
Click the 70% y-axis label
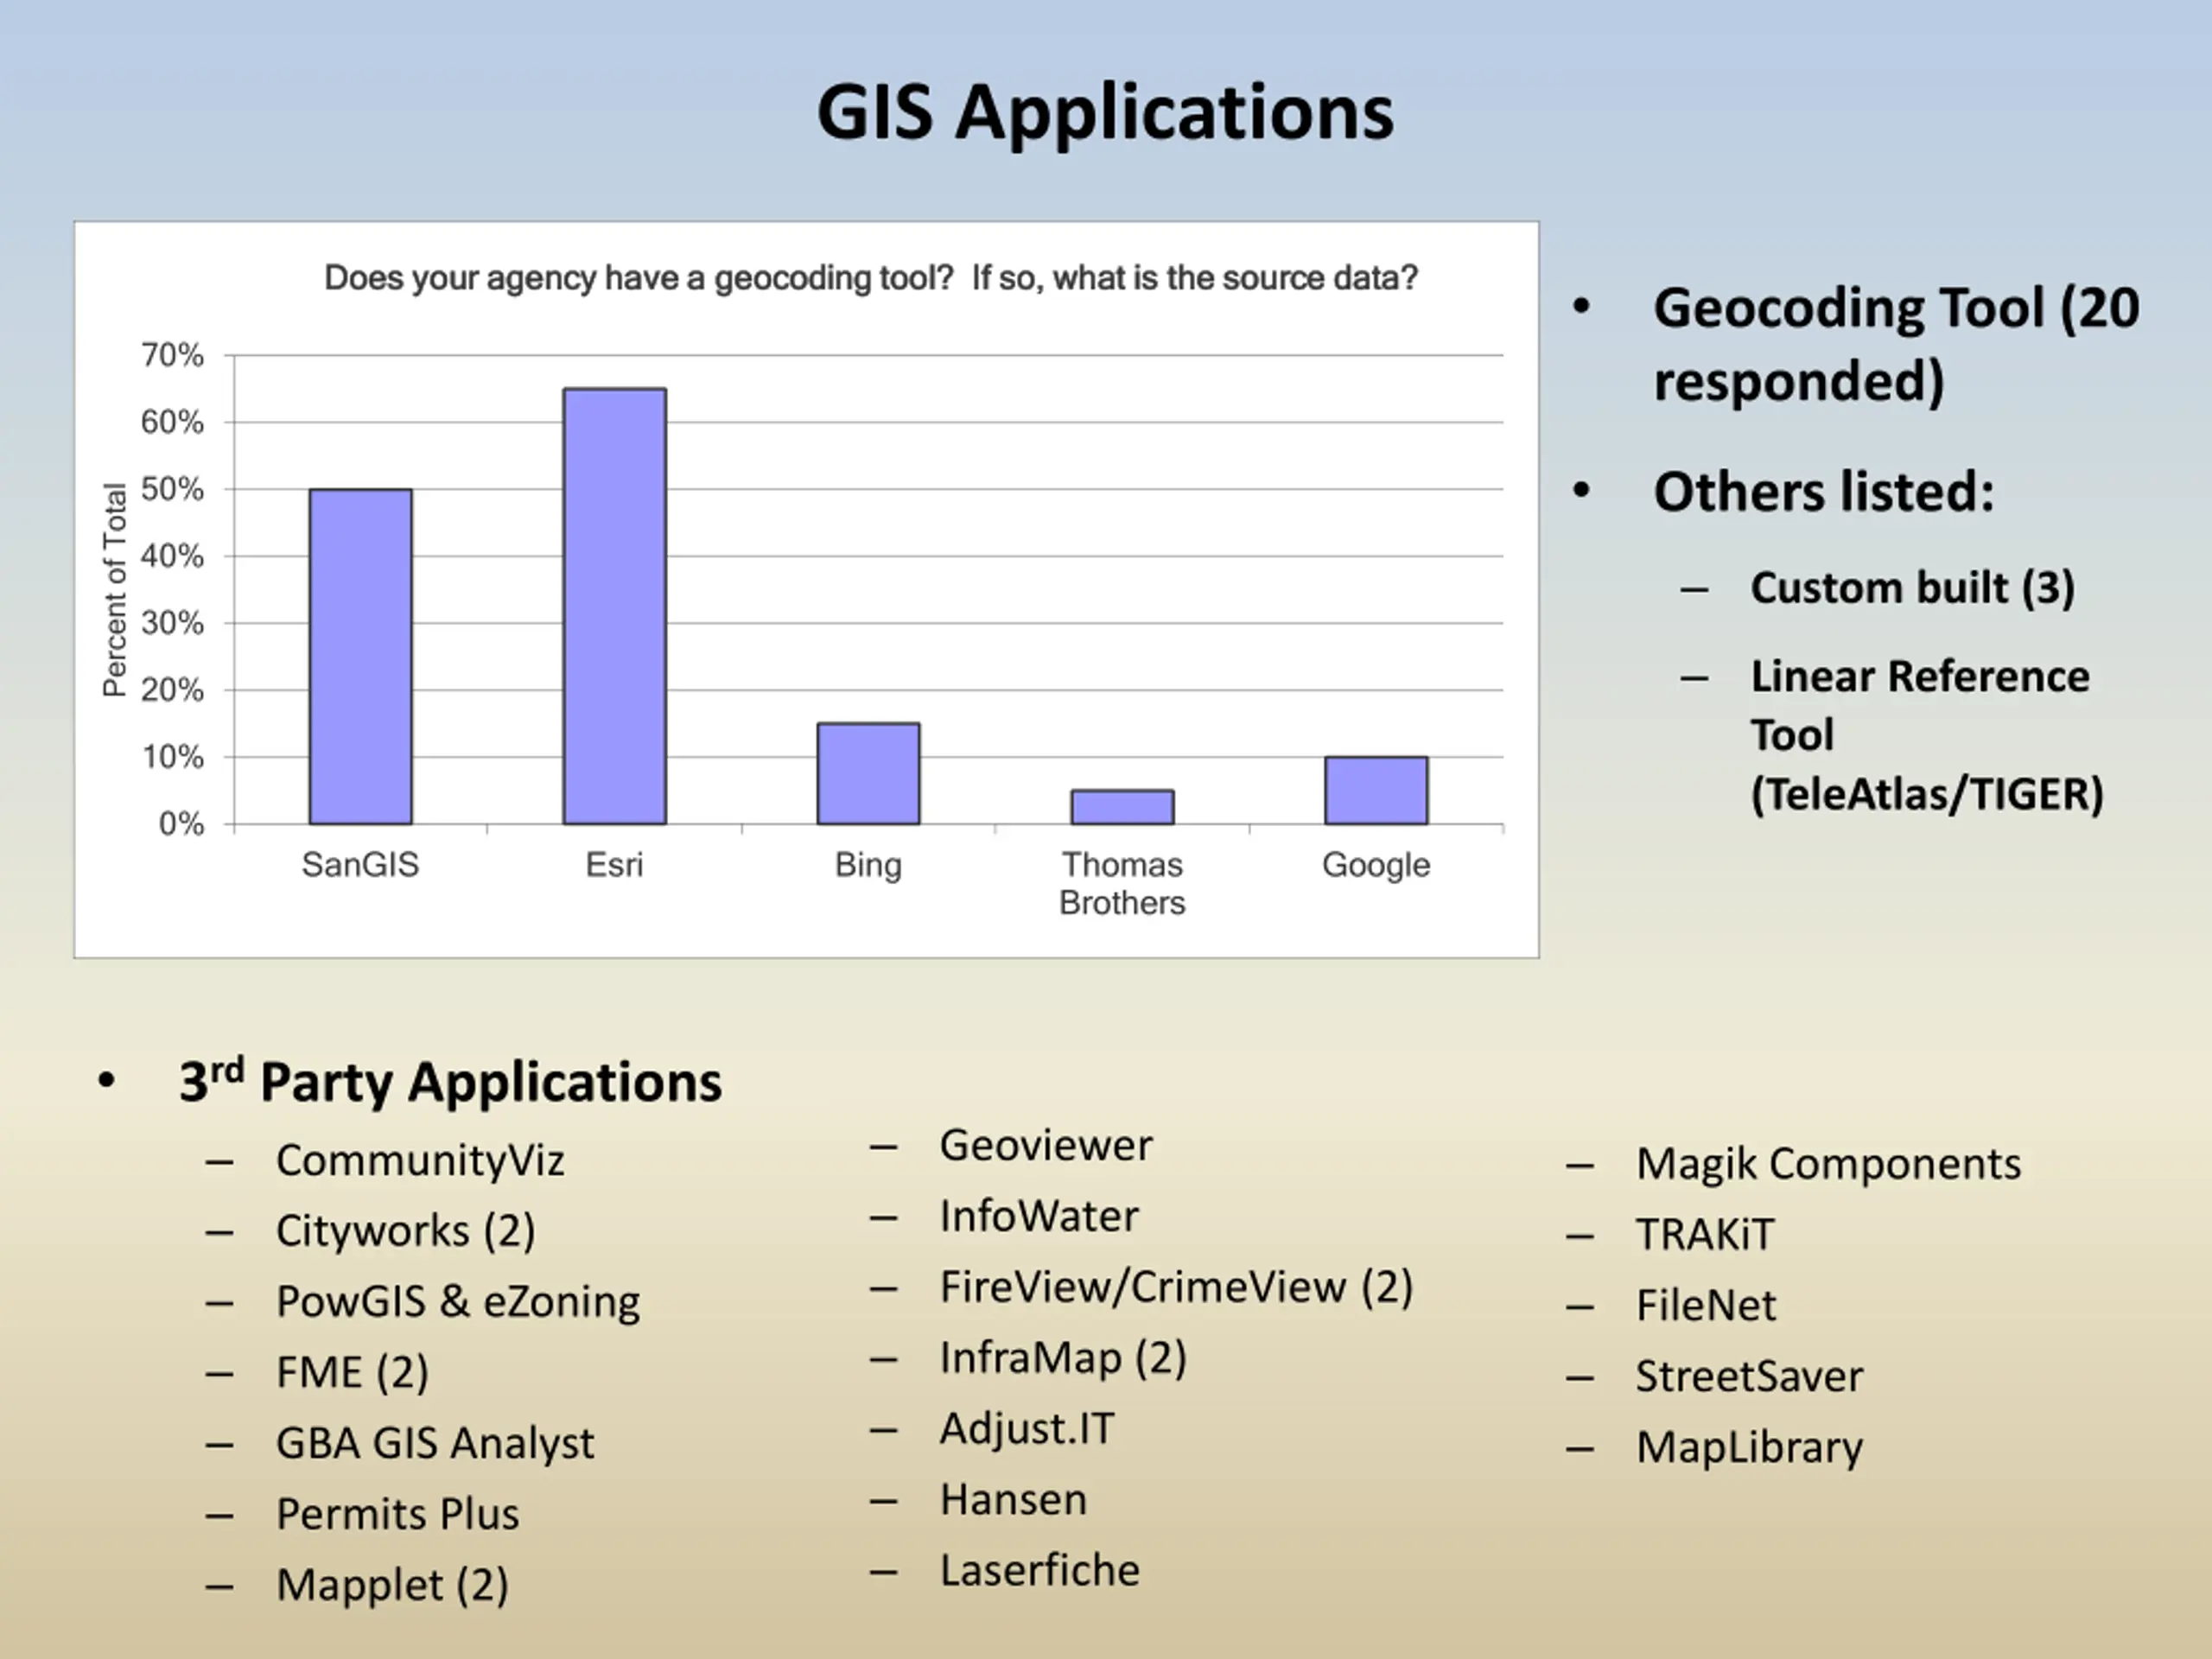pos(172,355)
